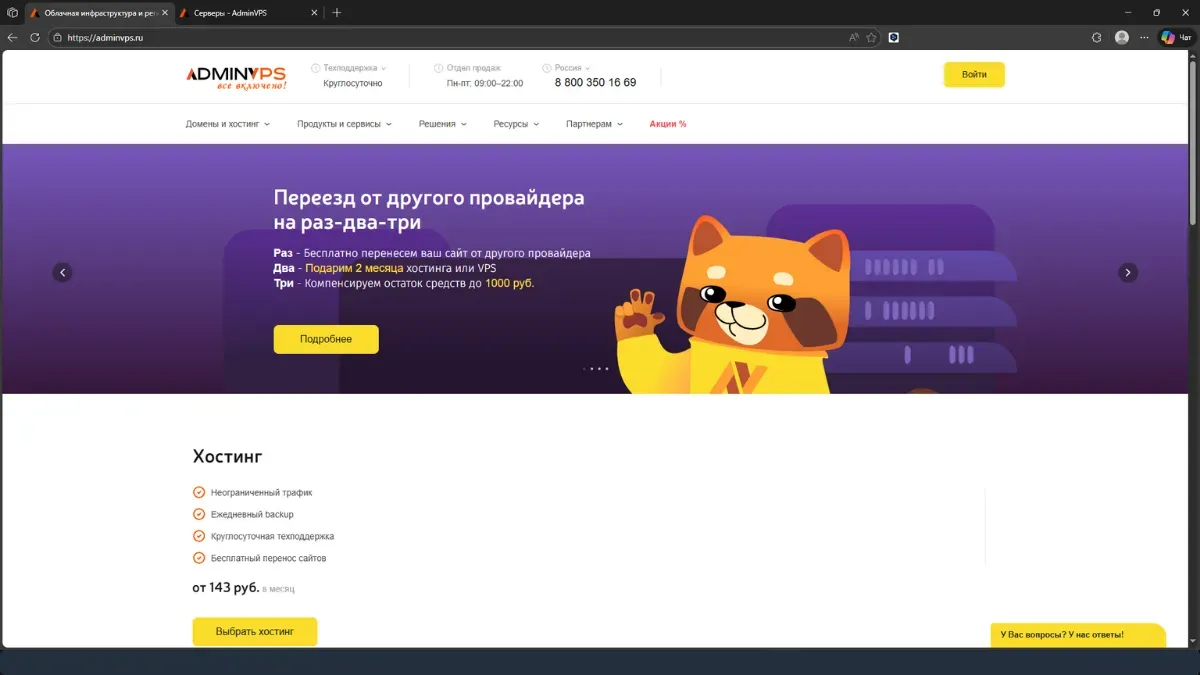Viewport: 1200px width, 675px height.
Task: Click the Пн-пт: 09:00–22:00 hours text
Action: point(485,83)
